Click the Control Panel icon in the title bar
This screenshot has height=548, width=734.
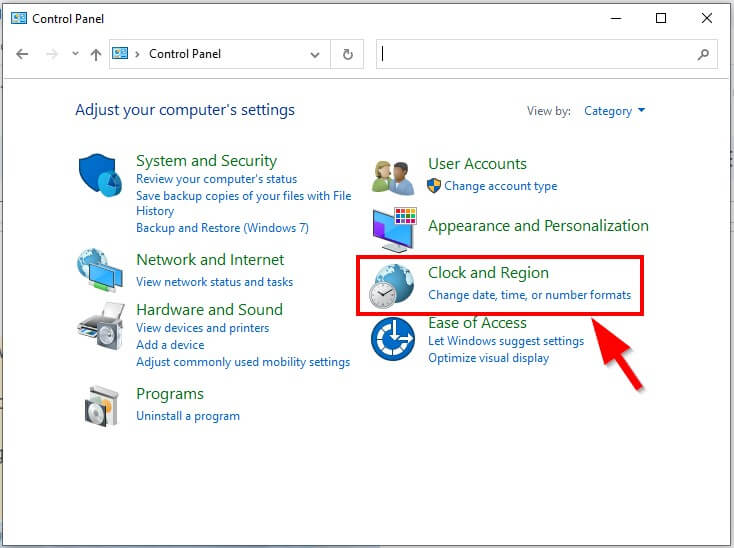(19, 18)
